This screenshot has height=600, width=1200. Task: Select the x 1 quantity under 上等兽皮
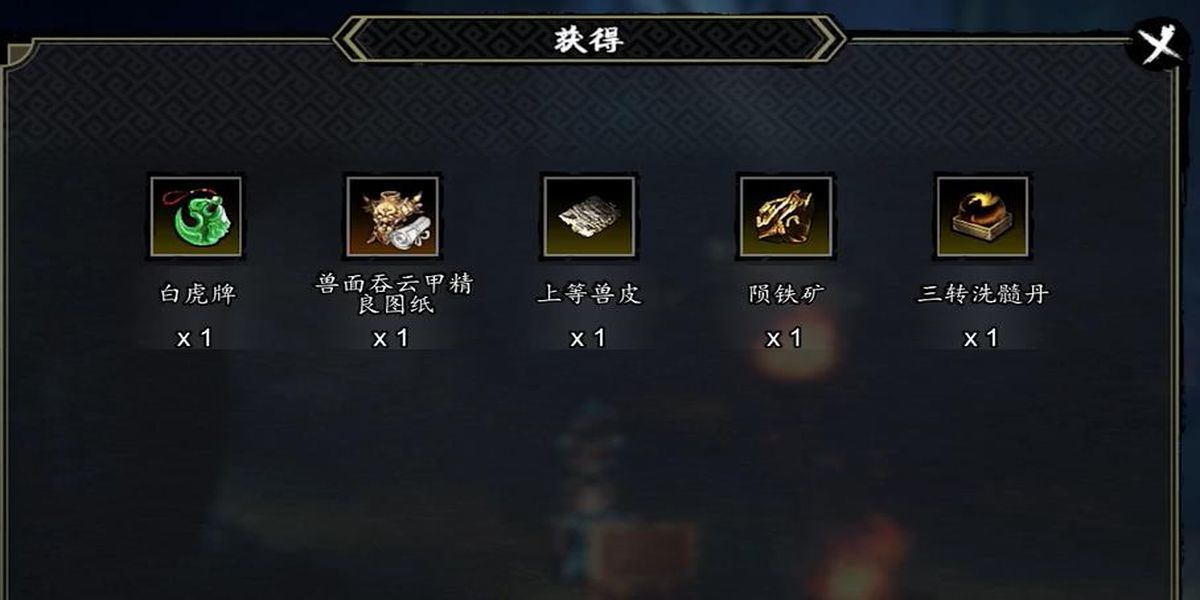point(588,339)
